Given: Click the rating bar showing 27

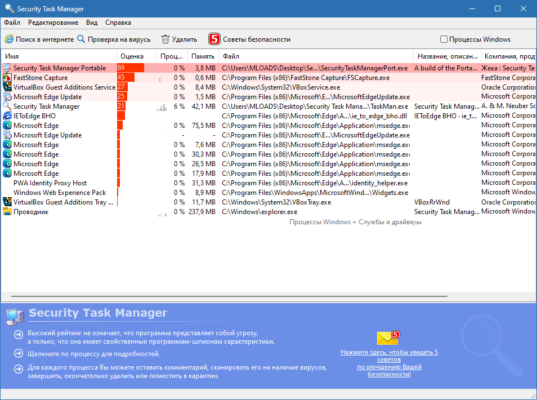Looking at the screenshot, I should point(122,87).
